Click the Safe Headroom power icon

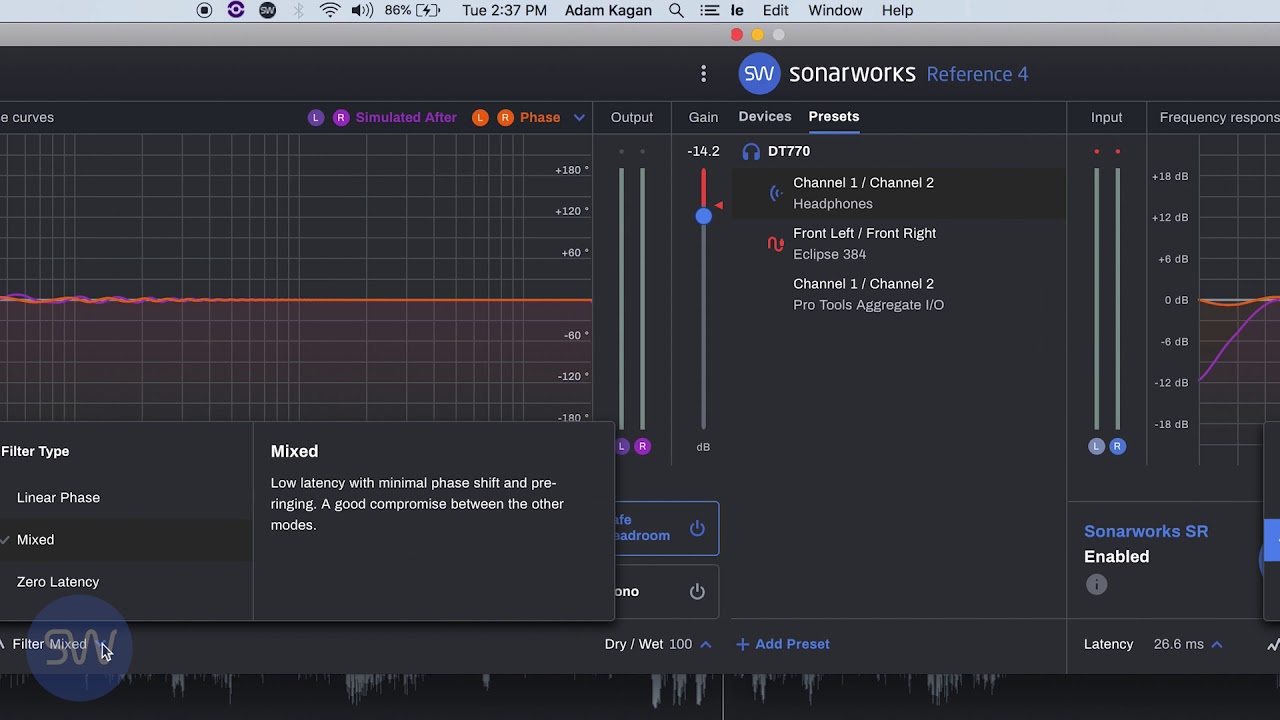(x=697, y=528)
